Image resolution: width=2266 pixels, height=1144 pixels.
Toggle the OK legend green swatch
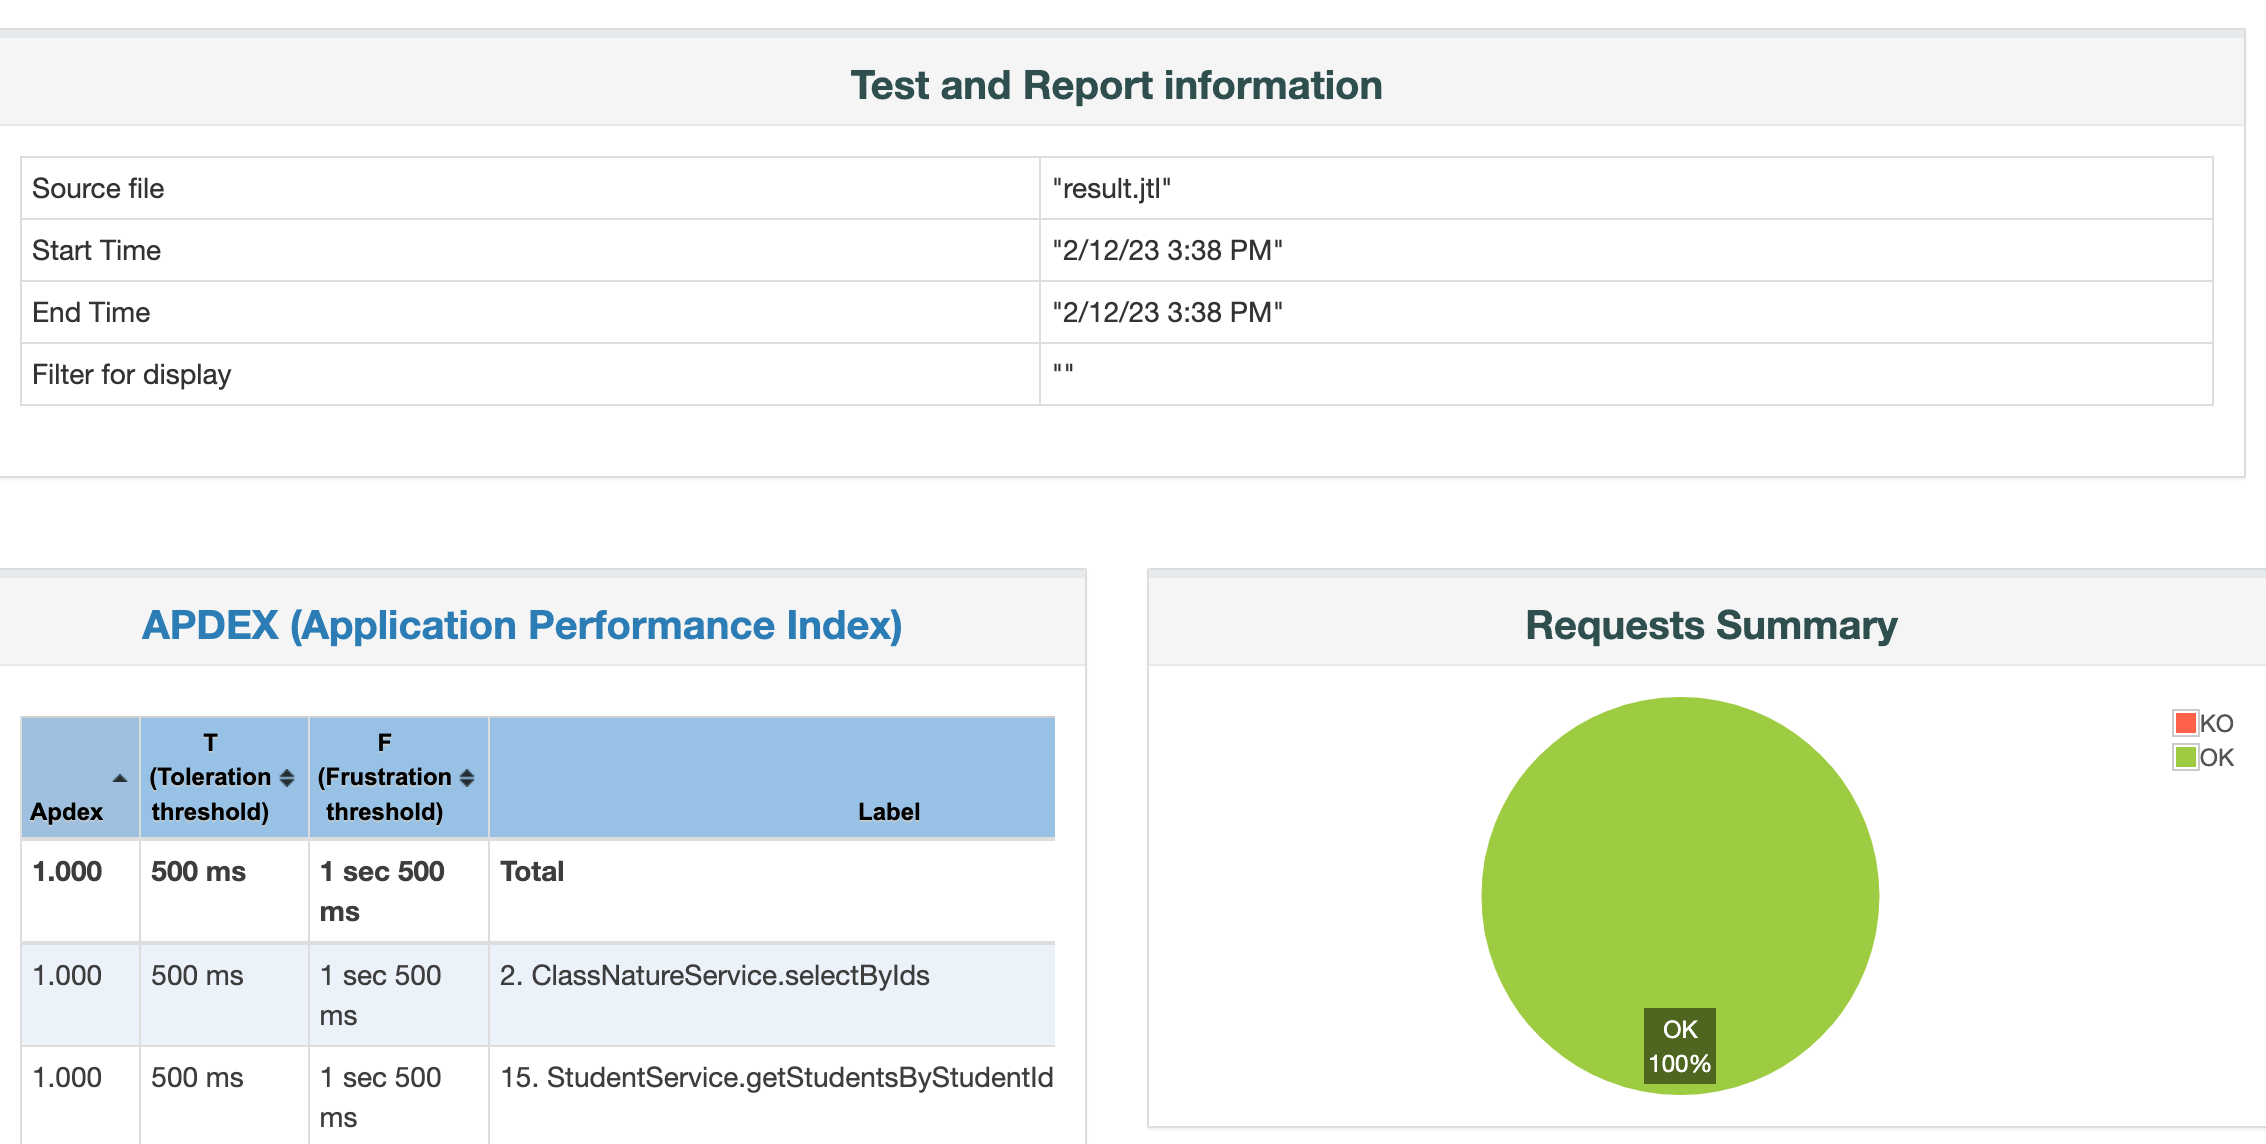2185,757
